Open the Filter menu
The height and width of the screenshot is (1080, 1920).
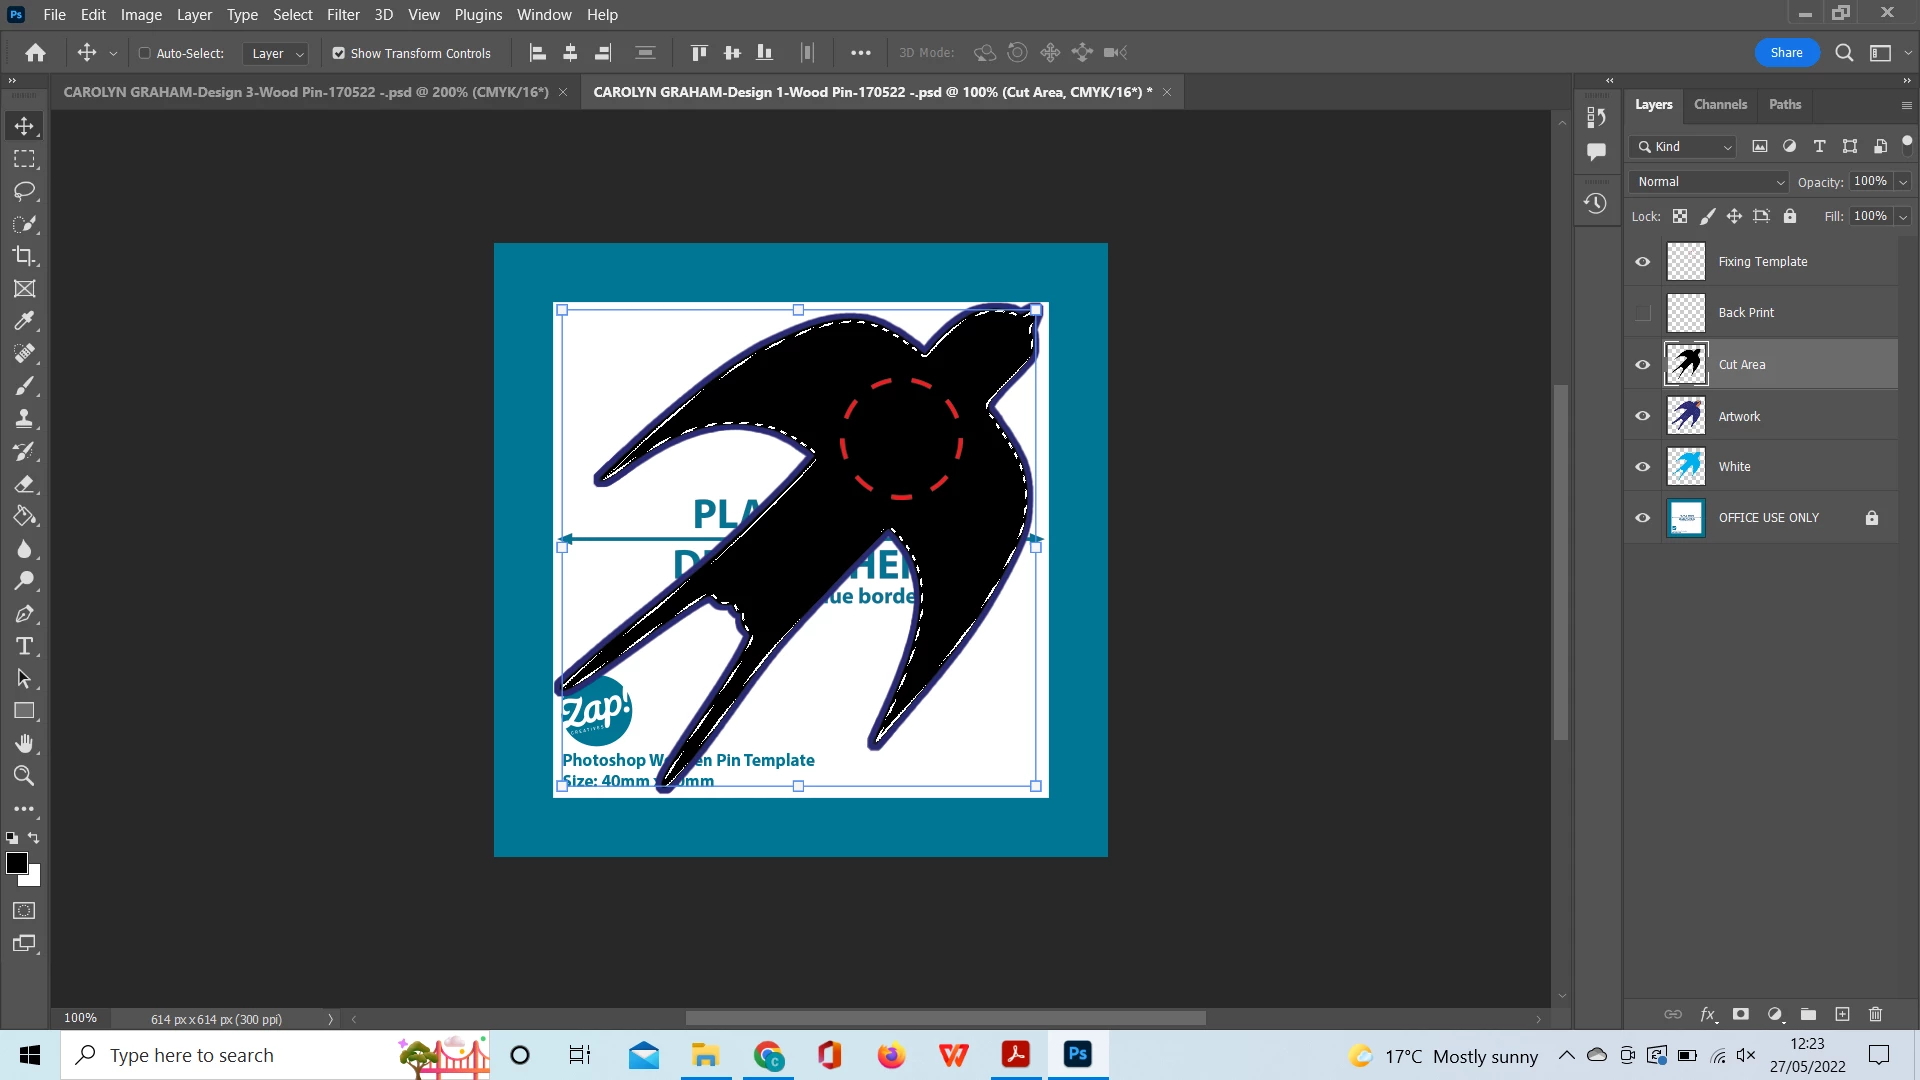point(343,15)
